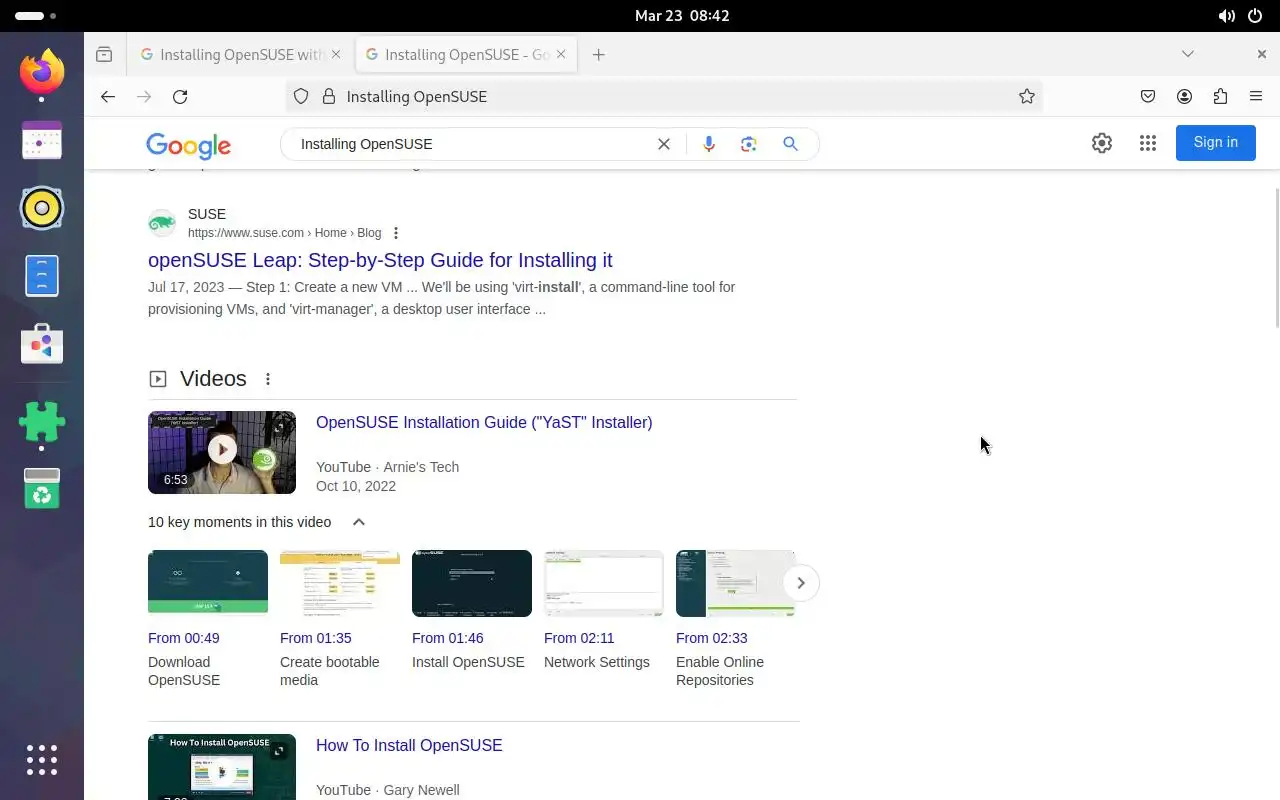Jump to Install OpenSUSE moment thumbnail
The image size is (1280, 800).
tap(472, 583)
